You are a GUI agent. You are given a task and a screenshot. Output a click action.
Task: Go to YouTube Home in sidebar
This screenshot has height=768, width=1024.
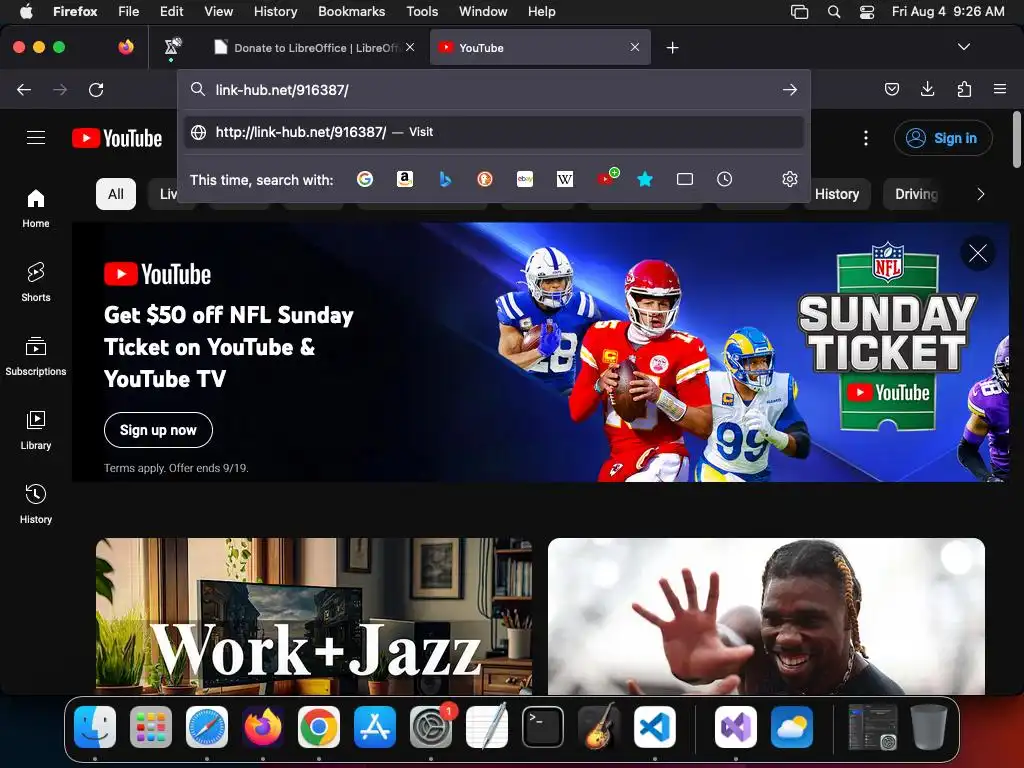pos(36,208)
